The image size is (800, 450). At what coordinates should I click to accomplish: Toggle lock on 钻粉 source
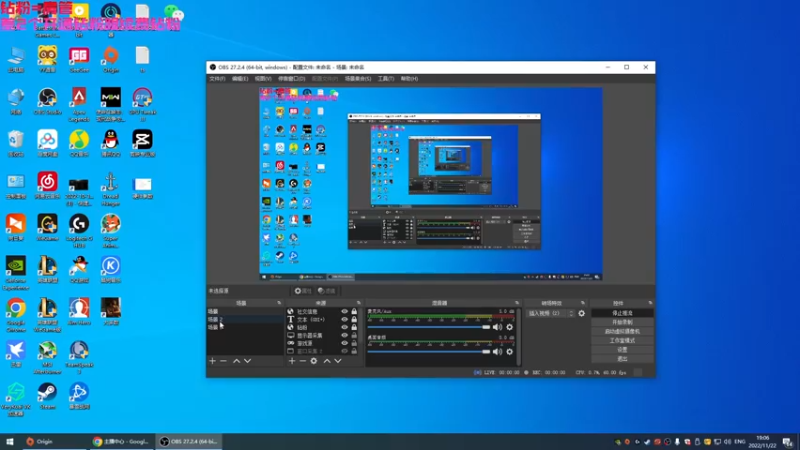(354, 328)
